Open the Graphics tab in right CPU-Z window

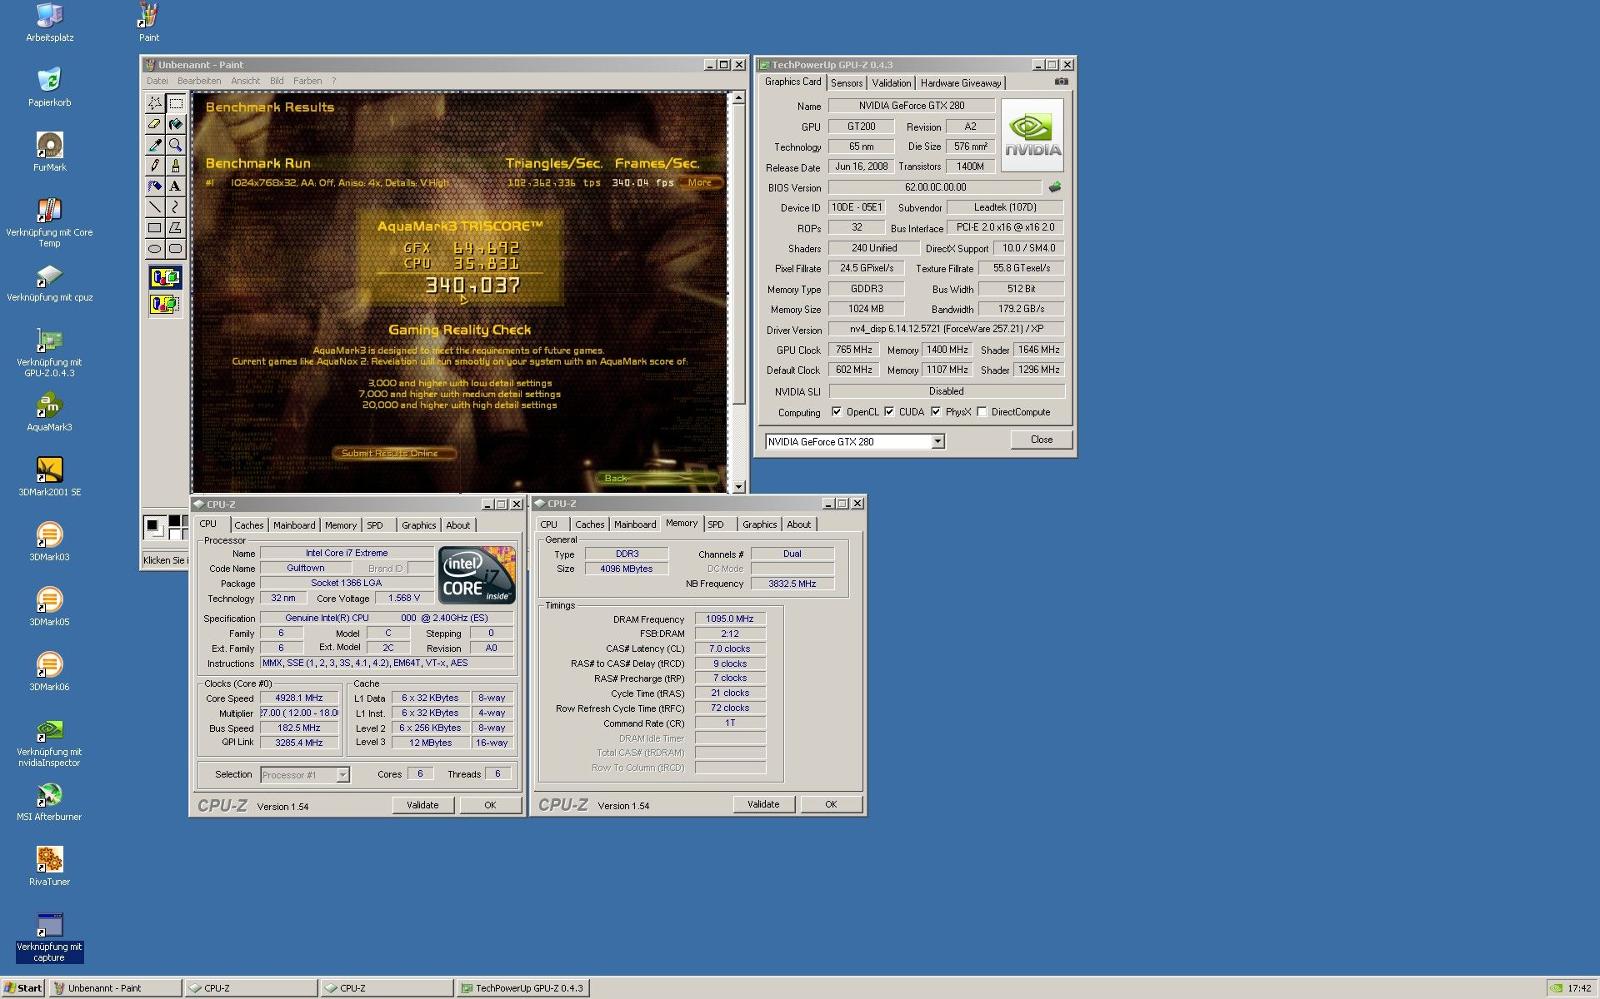pos(759,524)
